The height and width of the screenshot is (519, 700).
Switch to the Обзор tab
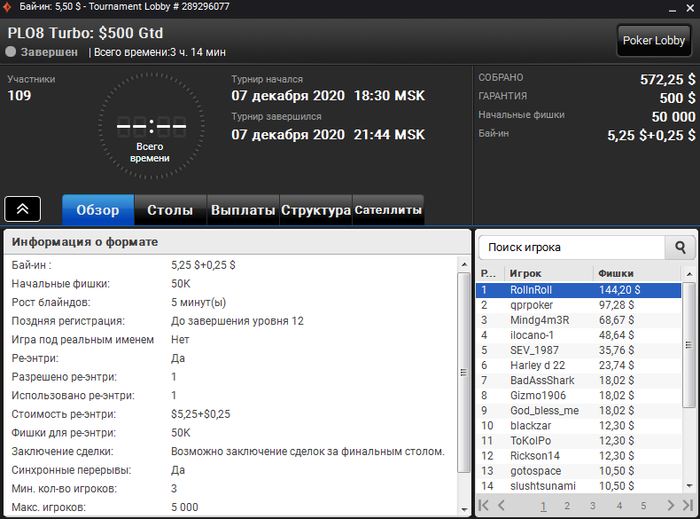coord(98,210)
